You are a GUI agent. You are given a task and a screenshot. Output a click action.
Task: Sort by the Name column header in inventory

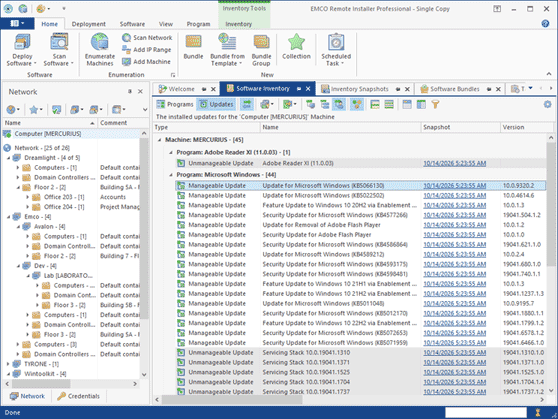(341, 127)
